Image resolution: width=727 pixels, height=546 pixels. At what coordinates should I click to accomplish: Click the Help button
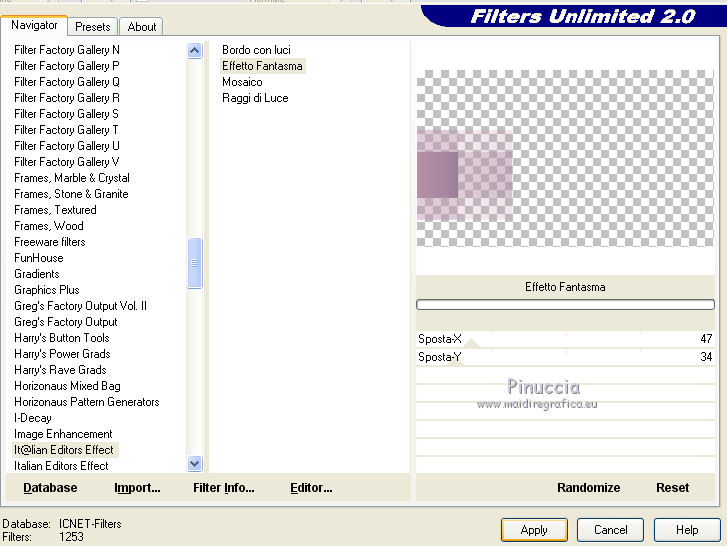tap(687, 530)
